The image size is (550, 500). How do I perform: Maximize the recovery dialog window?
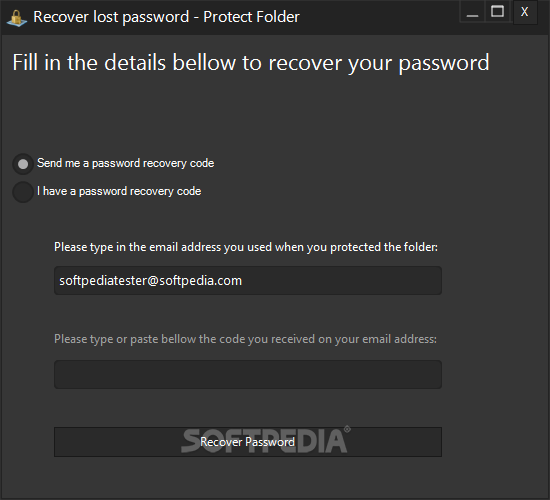point(497,12)
